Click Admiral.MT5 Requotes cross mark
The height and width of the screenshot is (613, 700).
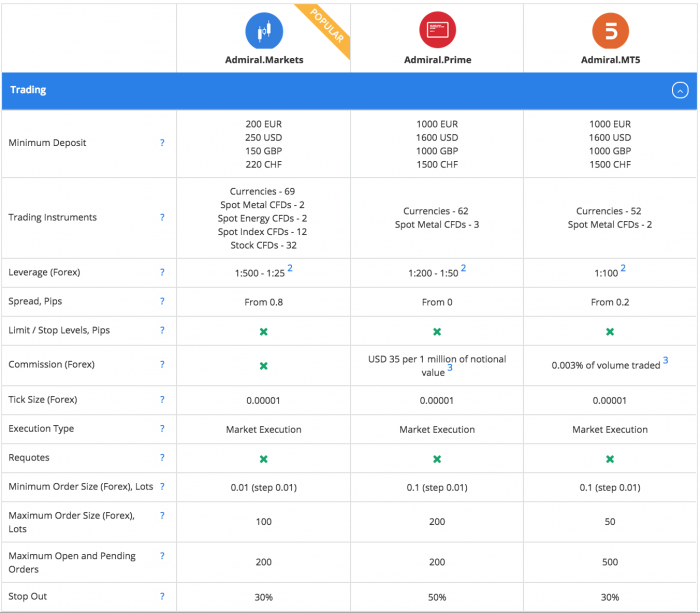610,459
